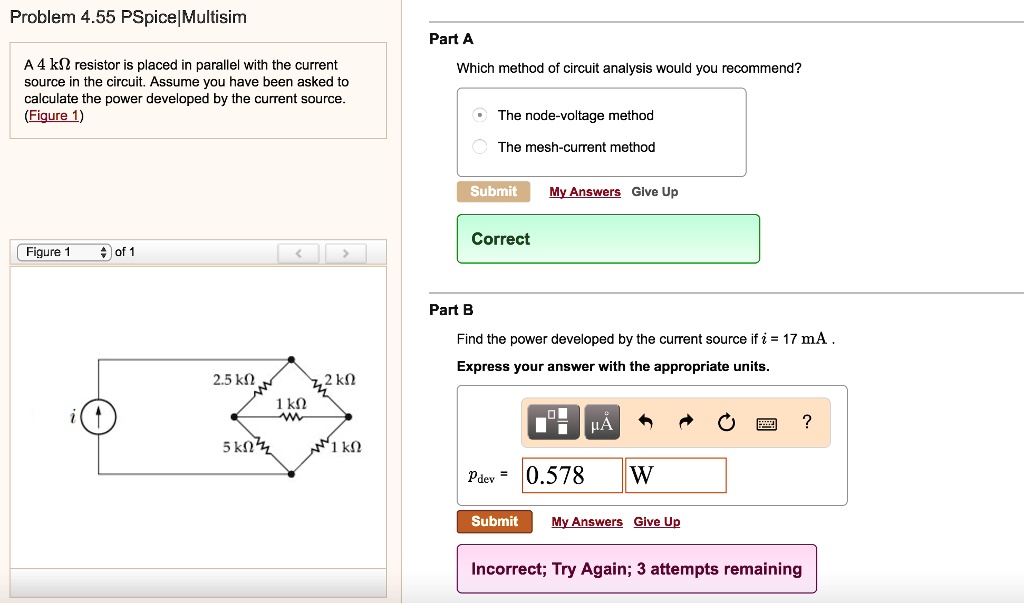Go to previous figure with left arrow
Image resolution: width=1024 pixels, height=603 pixels.
(298, 253)
